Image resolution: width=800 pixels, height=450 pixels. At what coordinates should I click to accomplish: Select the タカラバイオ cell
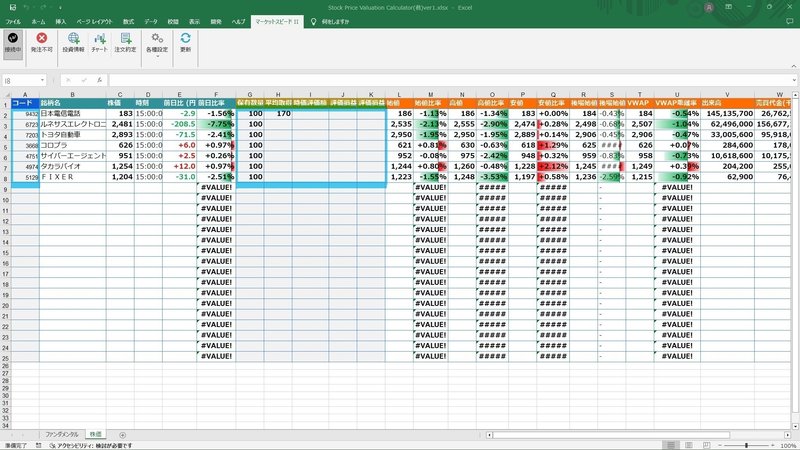coord(72,166)
